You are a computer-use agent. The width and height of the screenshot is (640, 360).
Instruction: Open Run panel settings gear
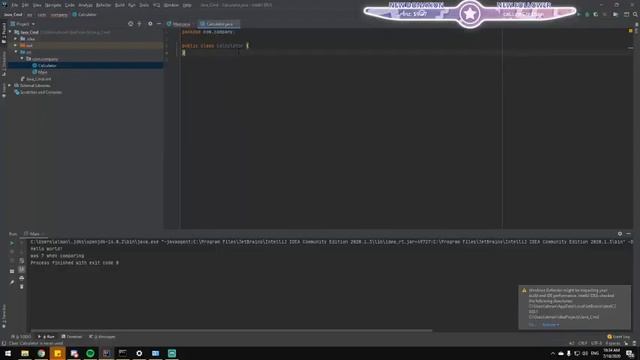click(x=620, y=234)
